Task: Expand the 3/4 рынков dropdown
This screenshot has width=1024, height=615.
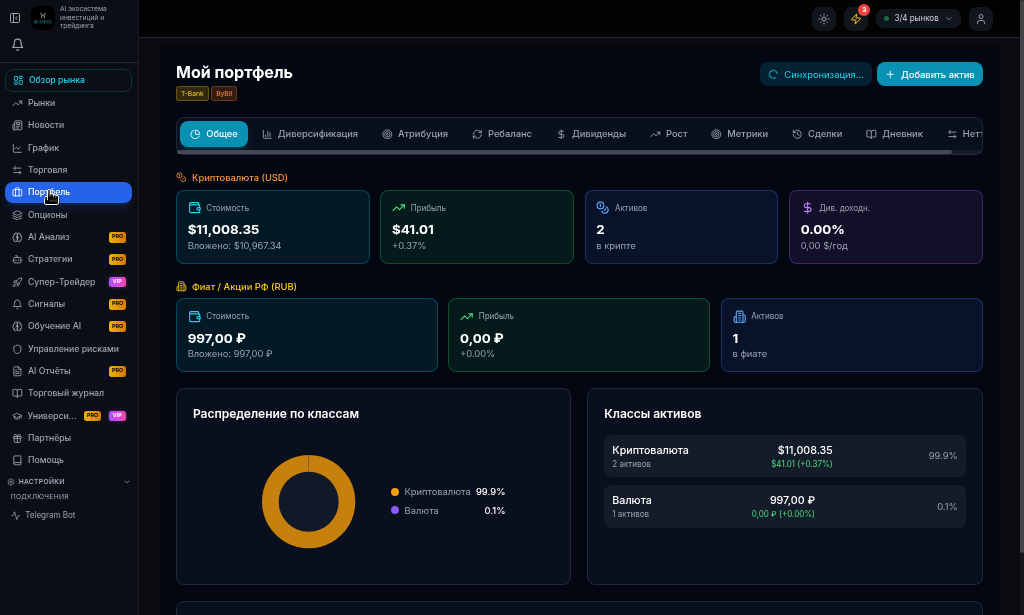Action: 918,18
